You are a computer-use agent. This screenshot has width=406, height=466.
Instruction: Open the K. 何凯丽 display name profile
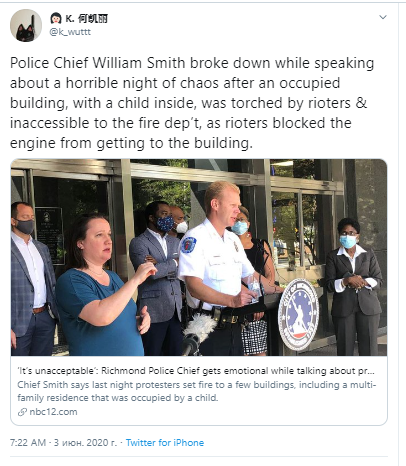[x=86, y=19]
